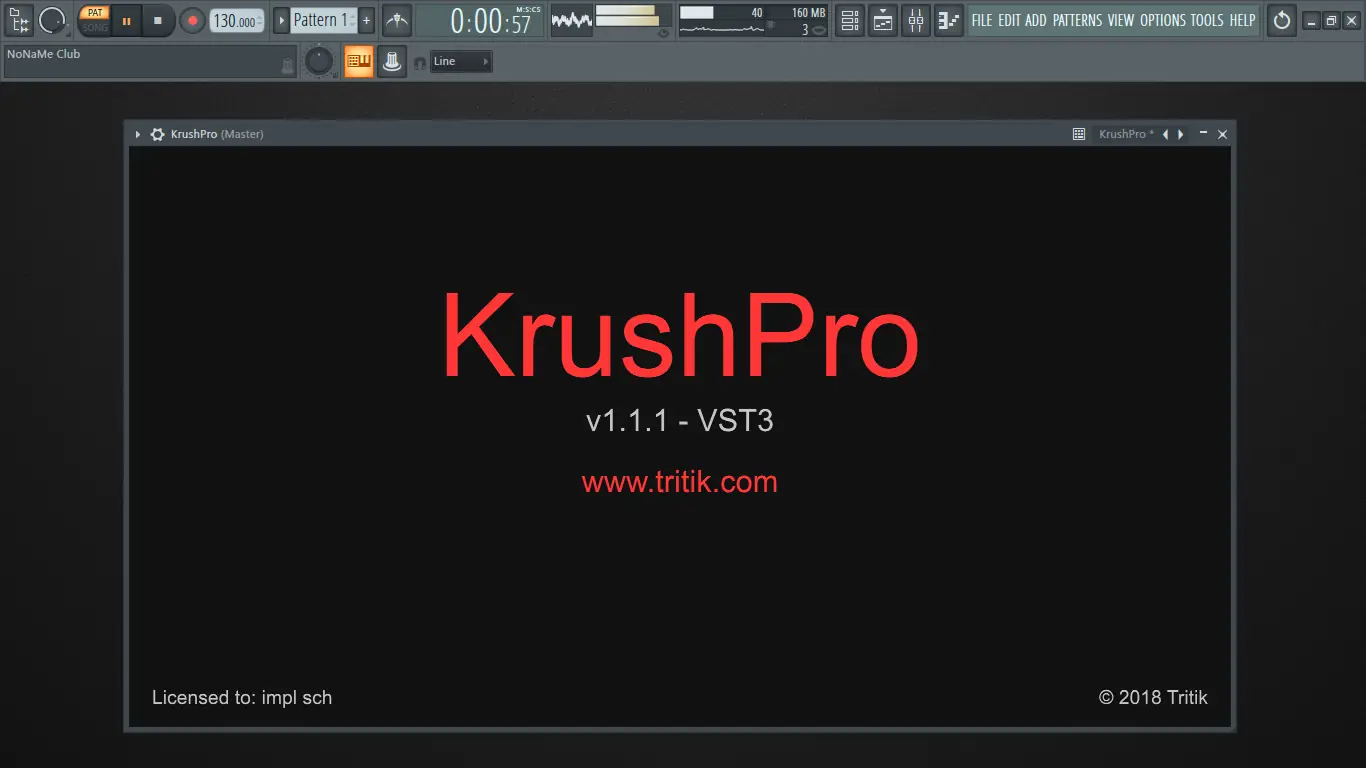Open the pattern options arrow left of Pattern 1
The image size is (1366, 768).
[x=281, y=20]
